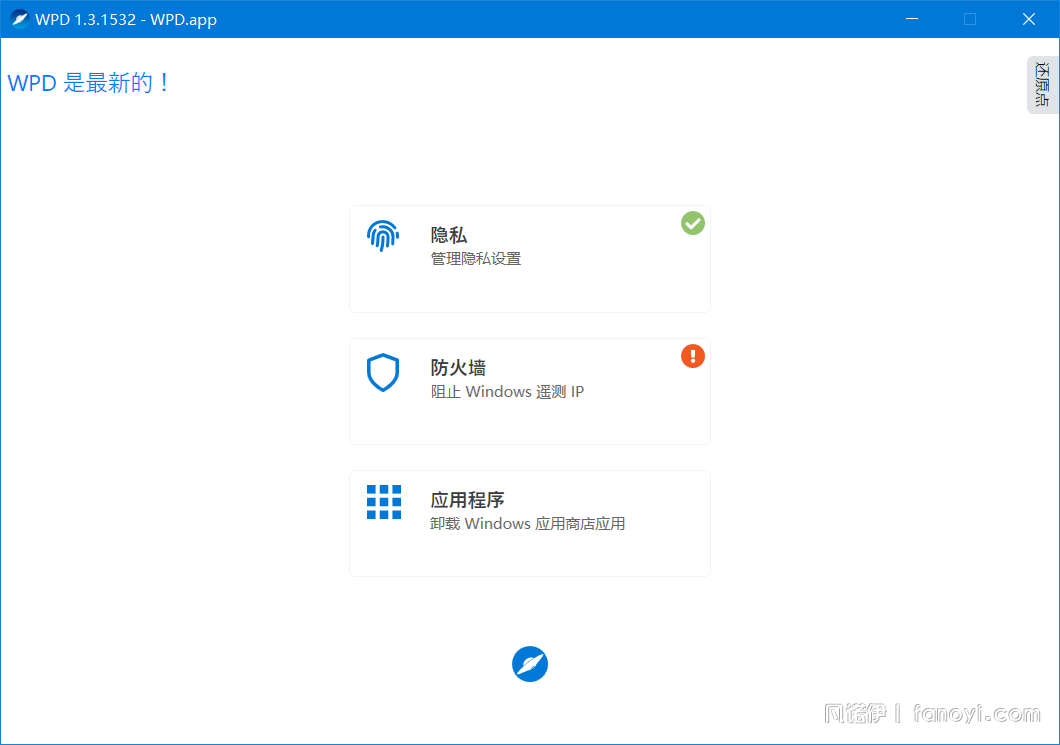Click the WPD app icon in title bar
Image resolution: width=1060 pixels, height=745 pixels.
coord(20,19)
